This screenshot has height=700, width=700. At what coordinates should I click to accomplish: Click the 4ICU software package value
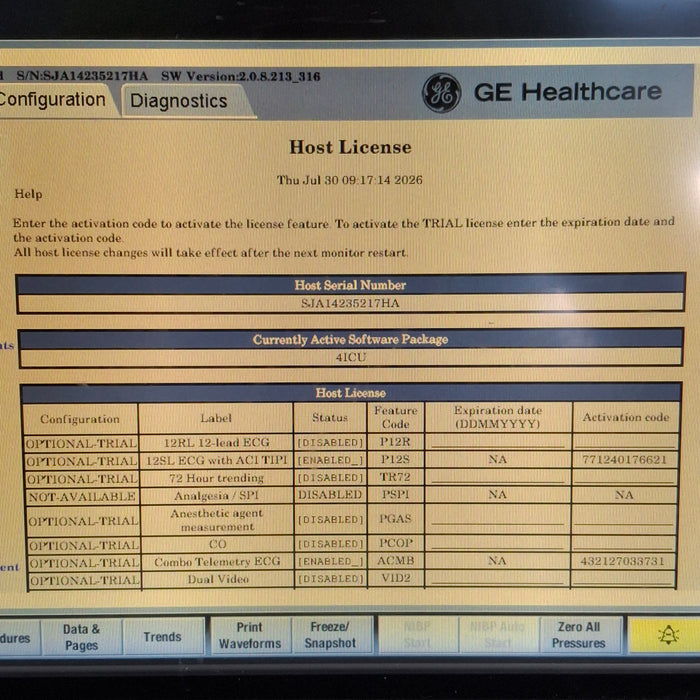(x=351, y=357)
